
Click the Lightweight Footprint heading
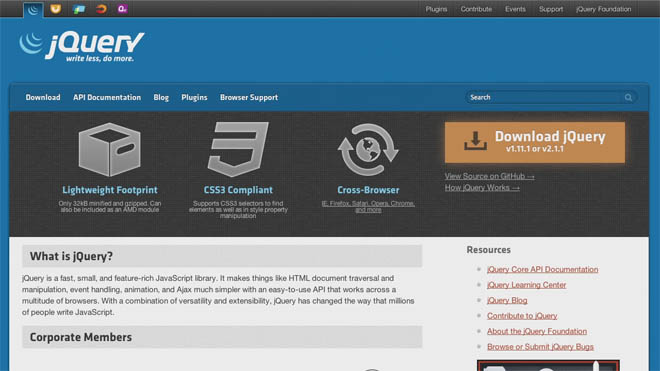point(110,190)
